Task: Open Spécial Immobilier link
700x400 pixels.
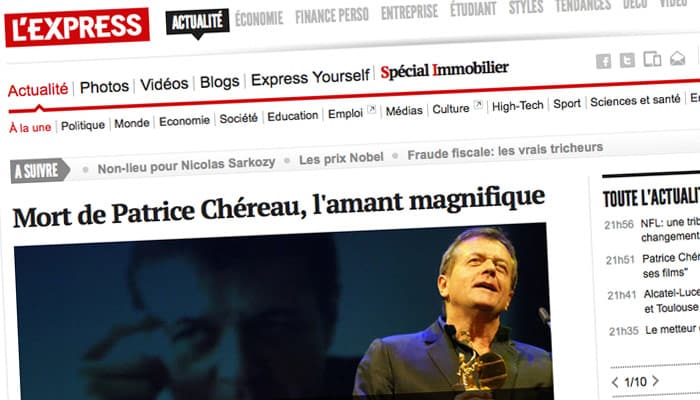Action: click(444, 70)
